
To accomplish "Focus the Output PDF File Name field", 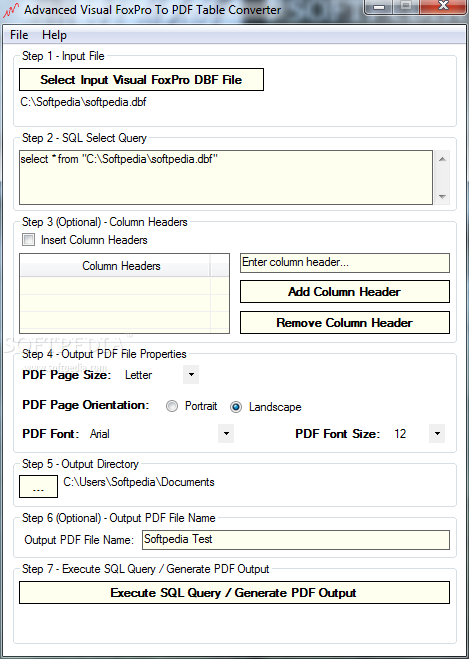I will (296, 540).
